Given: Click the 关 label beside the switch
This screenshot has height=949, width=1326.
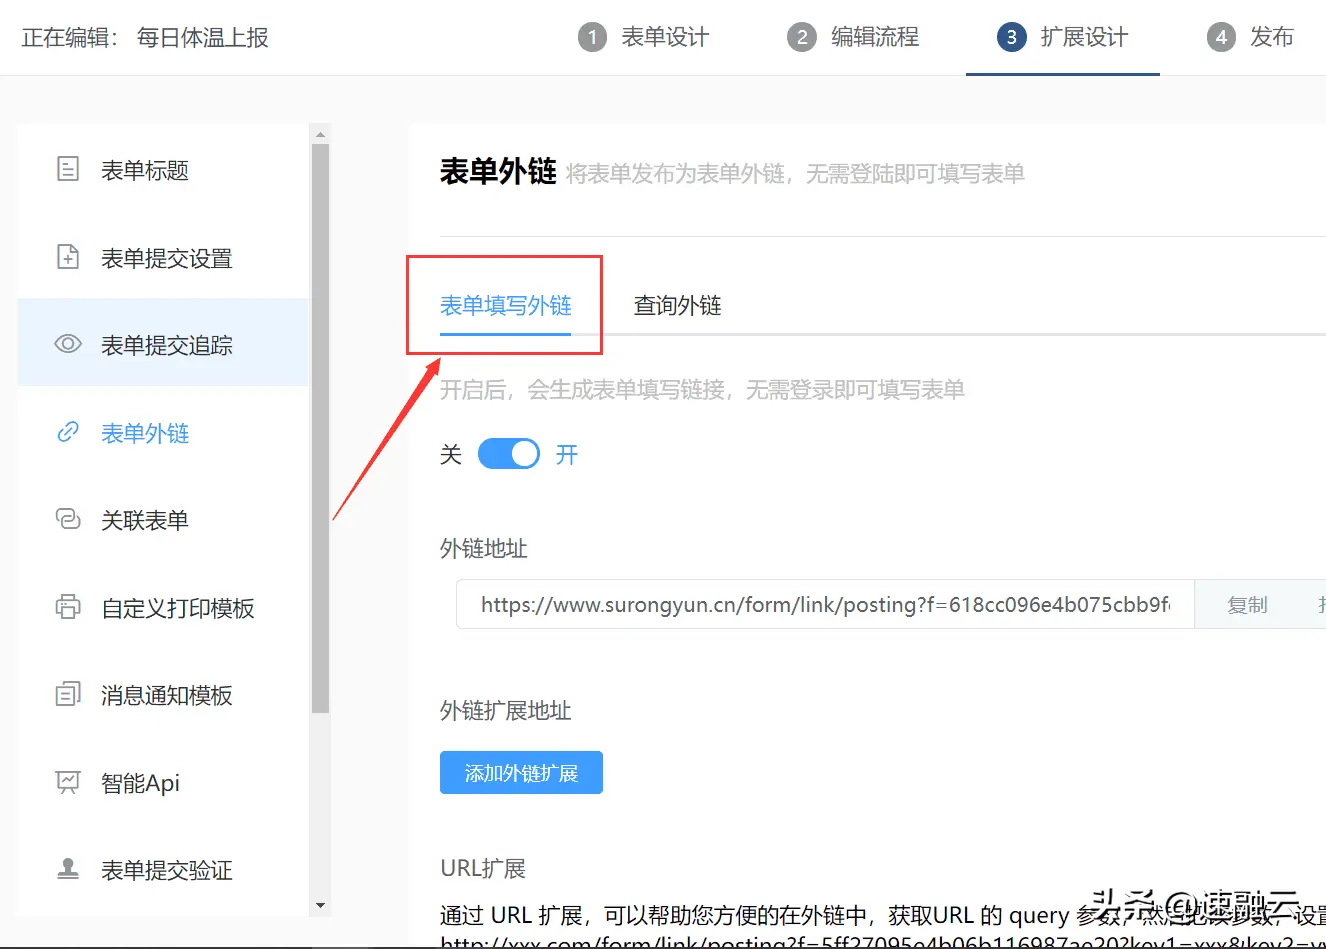Looking at the screenshot, I should pyautogui.click(x=451, y=455).
